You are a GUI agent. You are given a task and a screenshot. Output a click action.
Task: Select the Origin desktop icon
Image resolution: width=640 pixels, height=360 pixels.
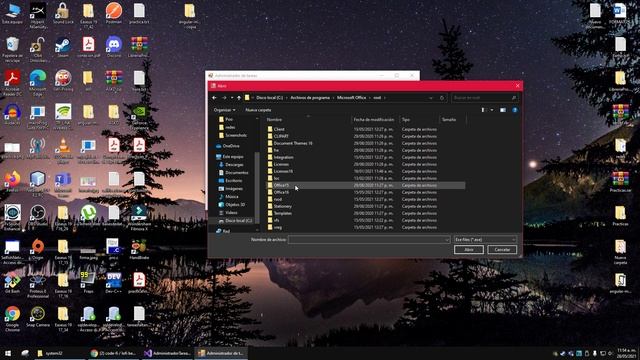point(38,249)
